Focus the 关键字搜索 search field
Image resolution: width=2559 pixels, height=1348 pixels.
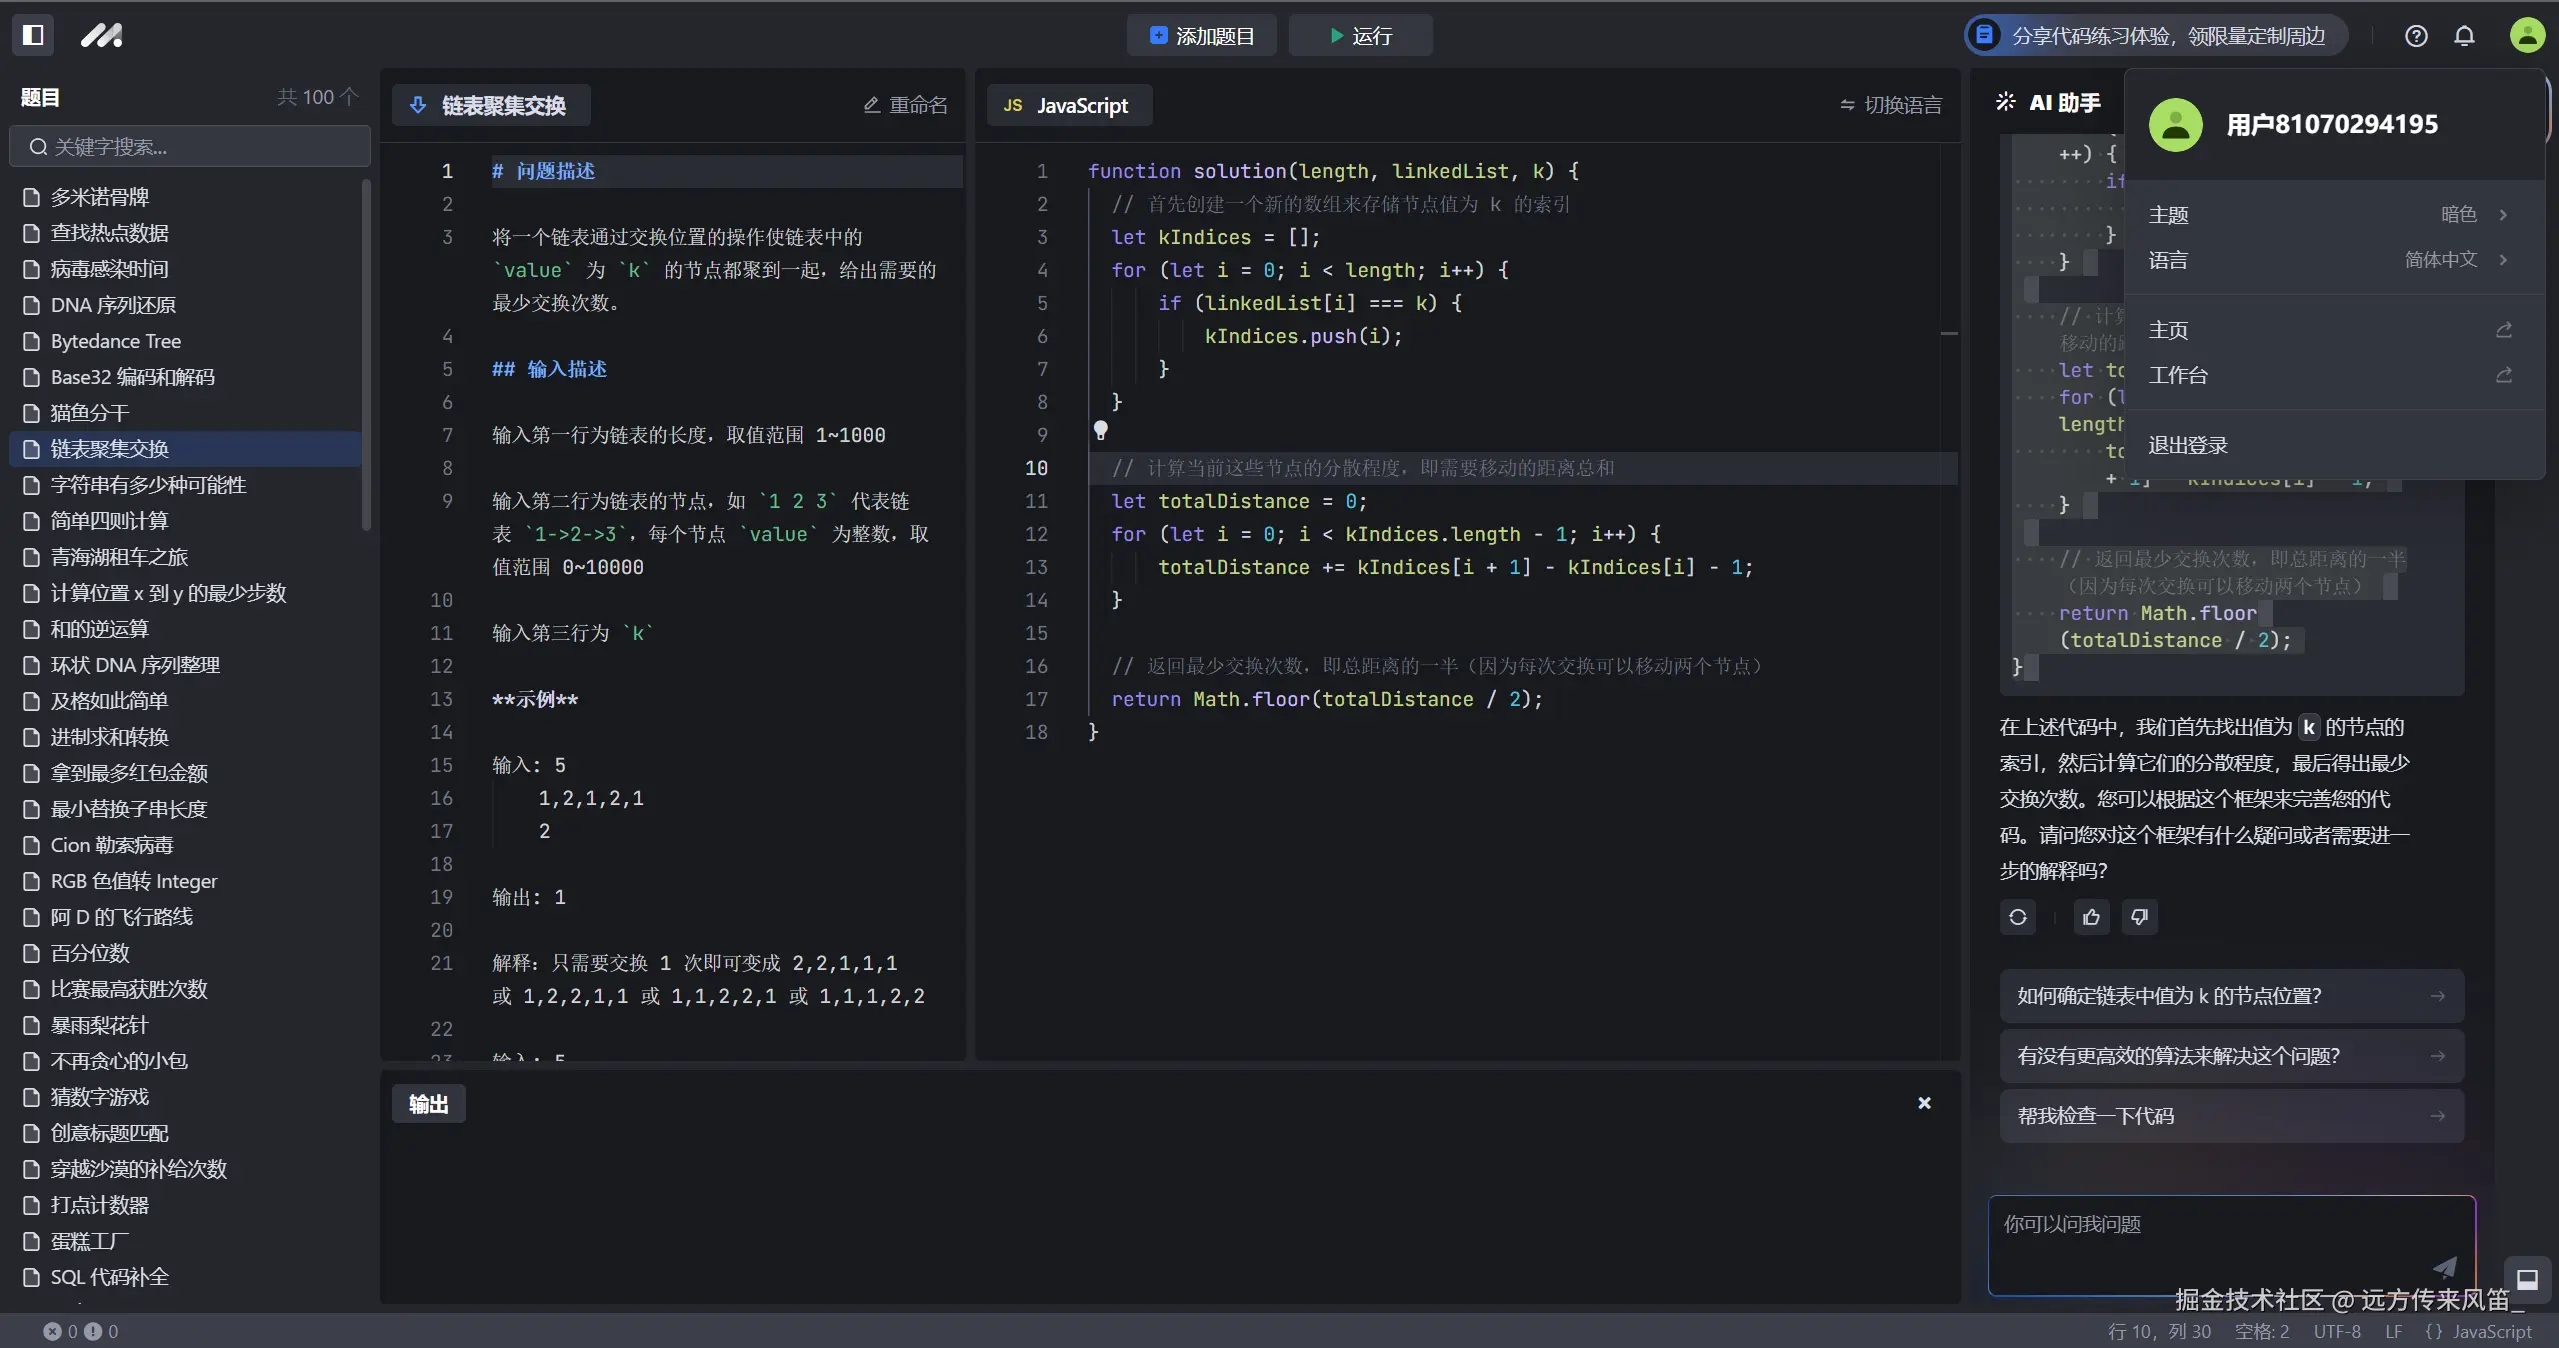190,147
